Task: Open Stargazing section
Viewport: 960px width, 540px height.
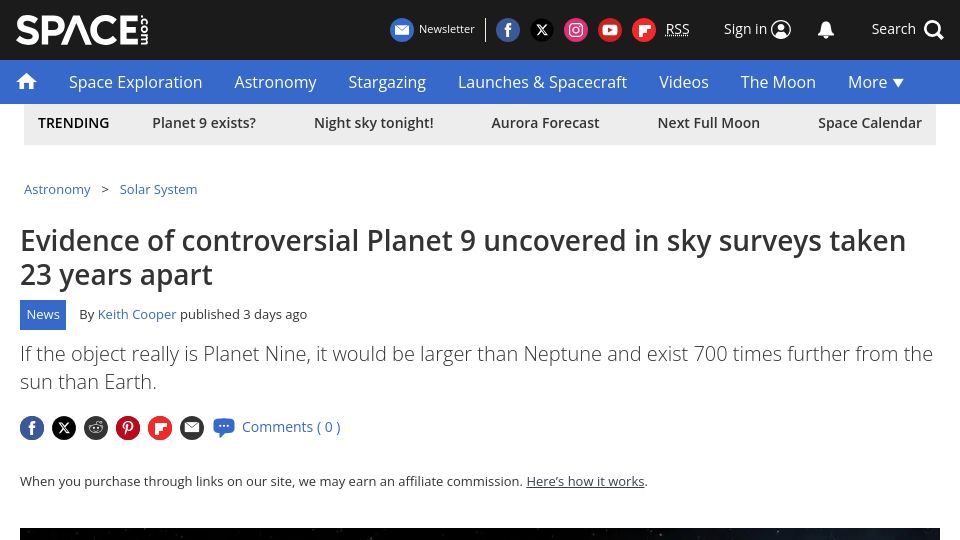Action: click(x=387, y=82)
